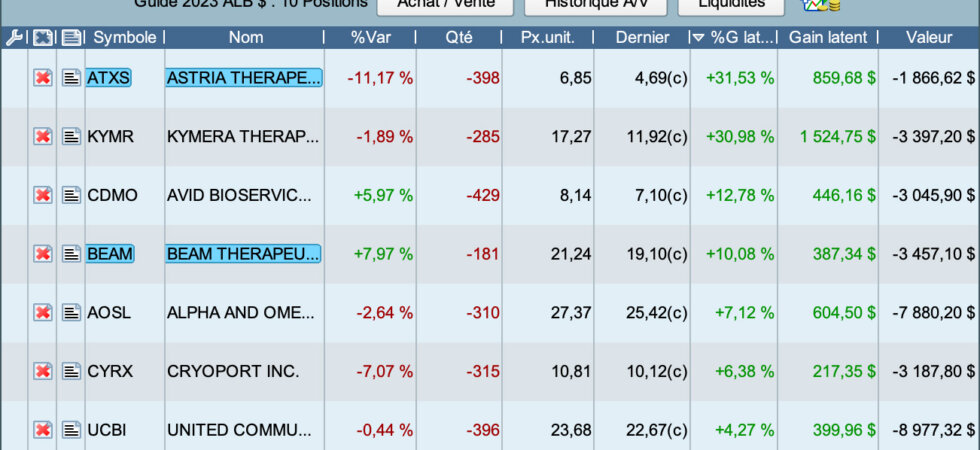Open the KYMR row note icon

71,136
